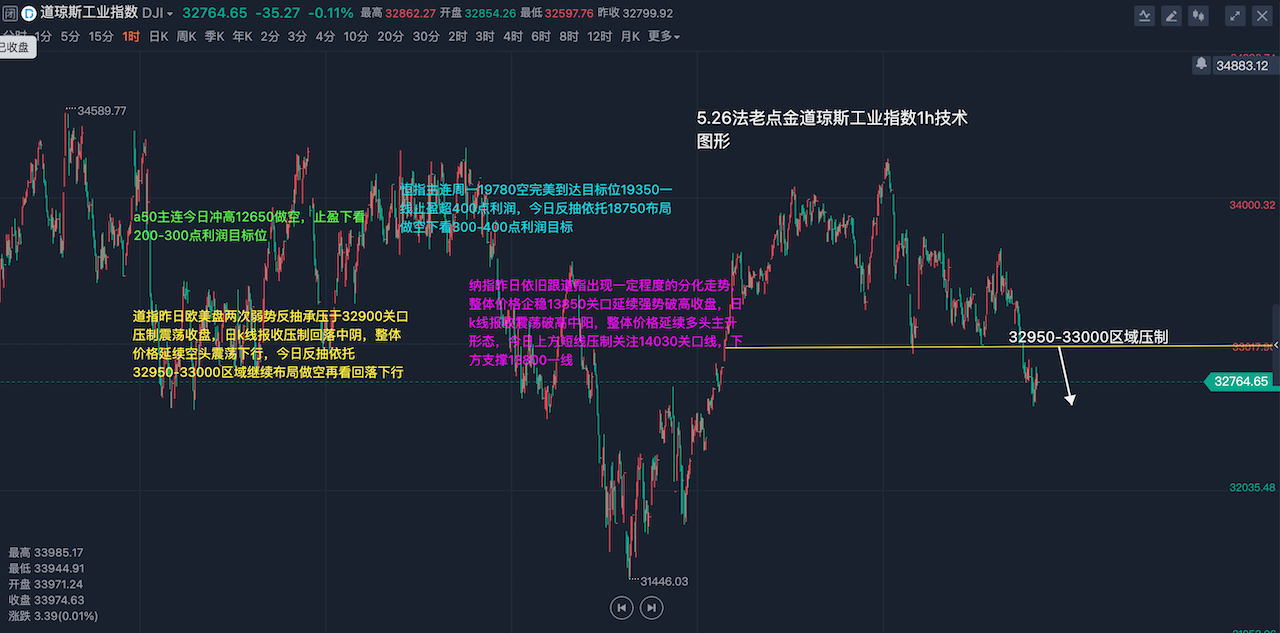Image resolution: width=1280 pixels, height=633 pixels.
Task: Expand the 更多 timeframe dropdown
Action: pos(663,37)
